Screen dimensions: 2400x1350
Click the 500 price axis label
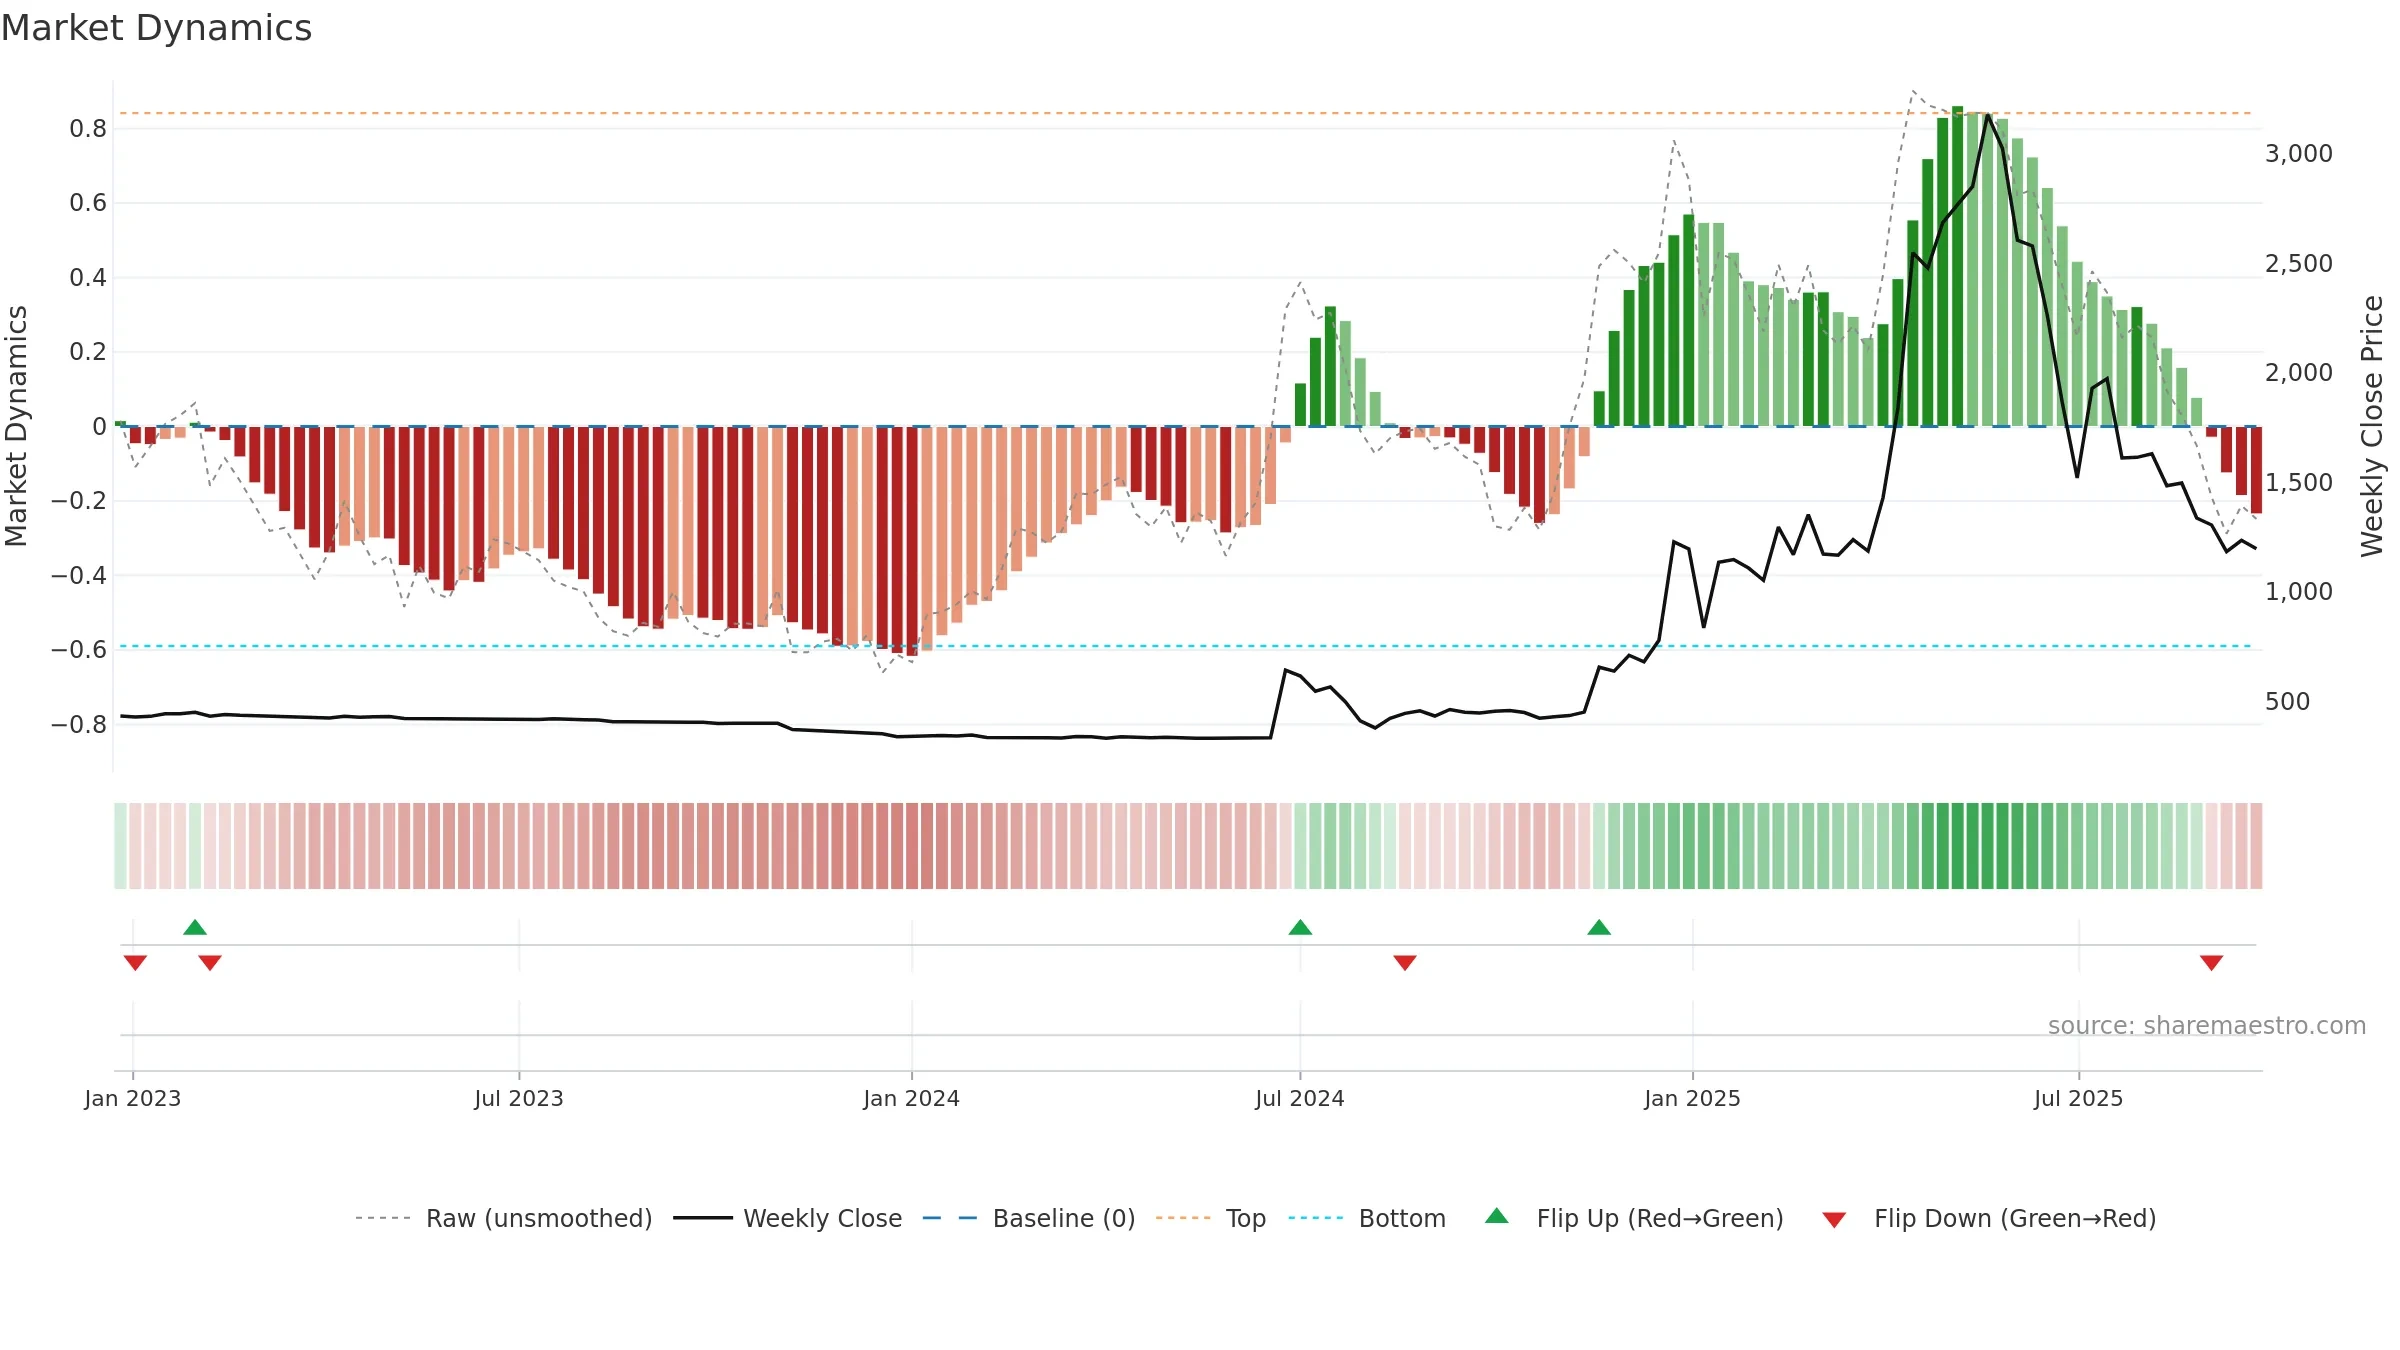coord(2288,701)
